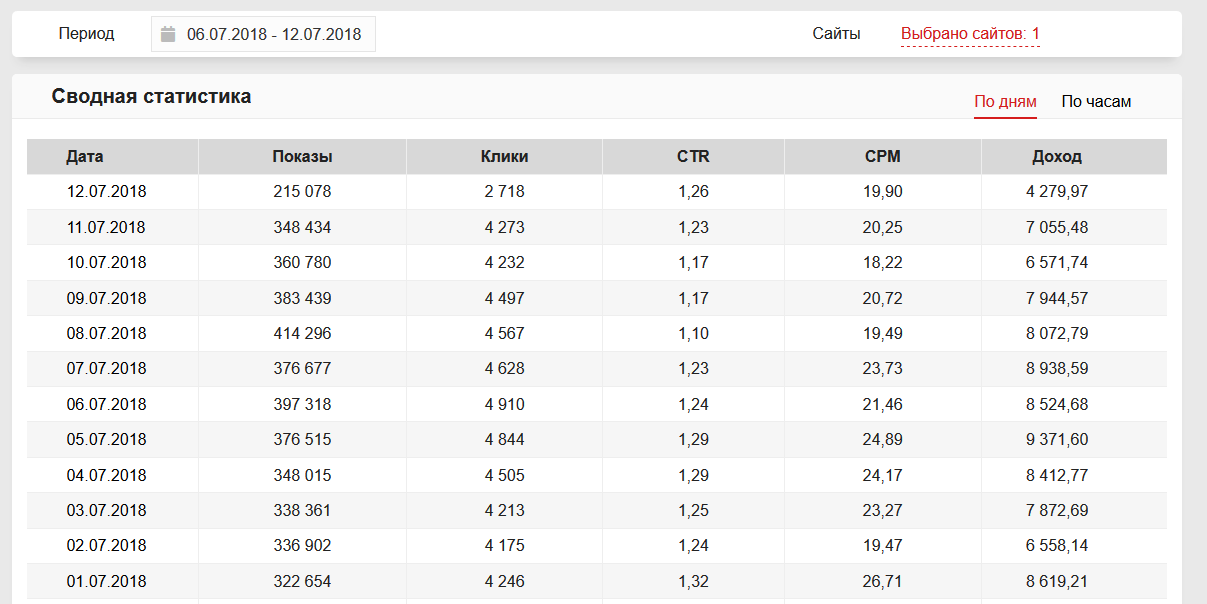Image resolution: width=1207 pixels, height=604 pixels.
Task: Open the 'Выбрано сайтов: 1' site selector
Action: coord(969,34)
